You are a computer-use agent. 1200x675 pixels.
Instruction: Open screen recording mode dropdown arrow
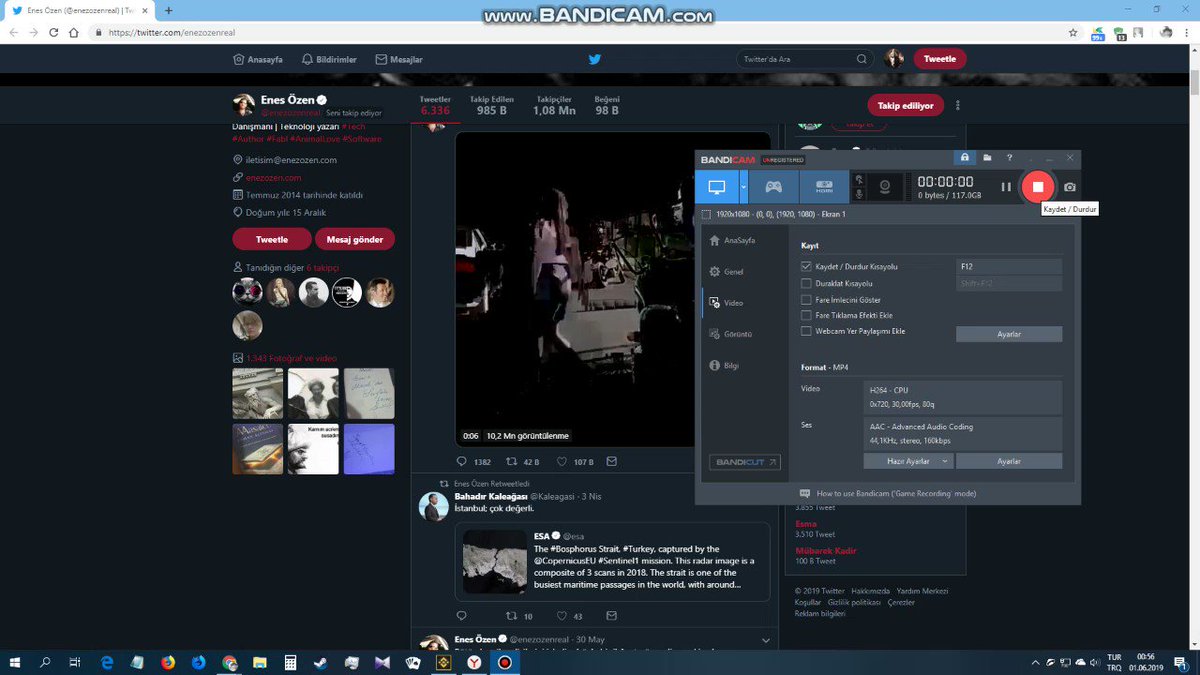(x=743, y=187)
